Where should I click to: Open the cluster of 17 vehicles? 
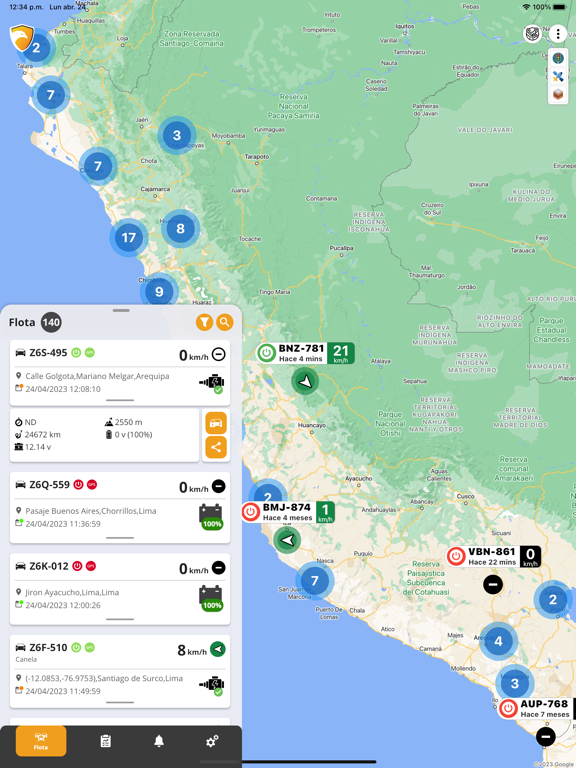coord(128,238)
